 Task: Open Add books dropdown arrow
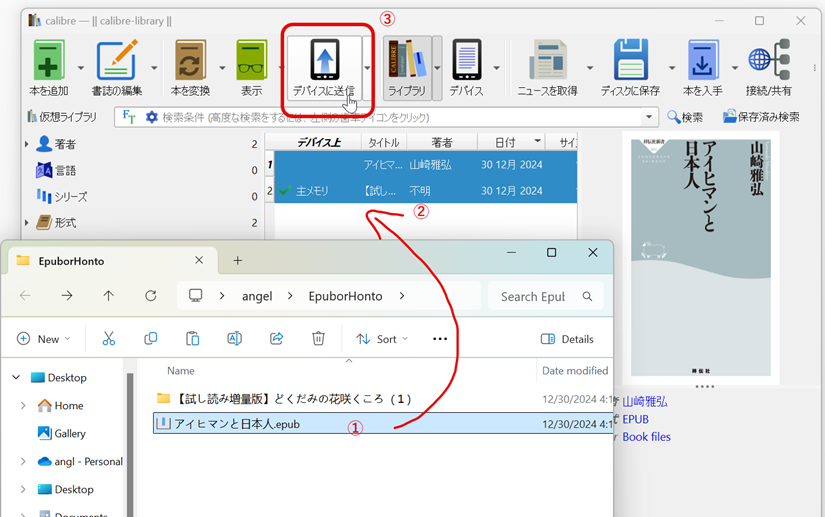click(x=81, y=68)
